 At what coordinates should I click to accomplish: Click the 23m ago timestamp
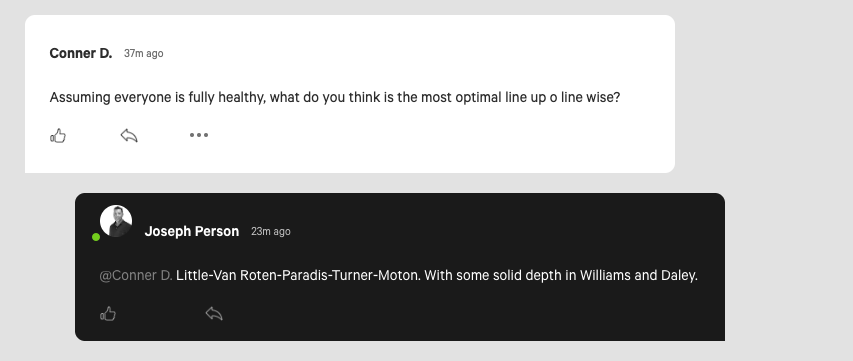(271, 231)
